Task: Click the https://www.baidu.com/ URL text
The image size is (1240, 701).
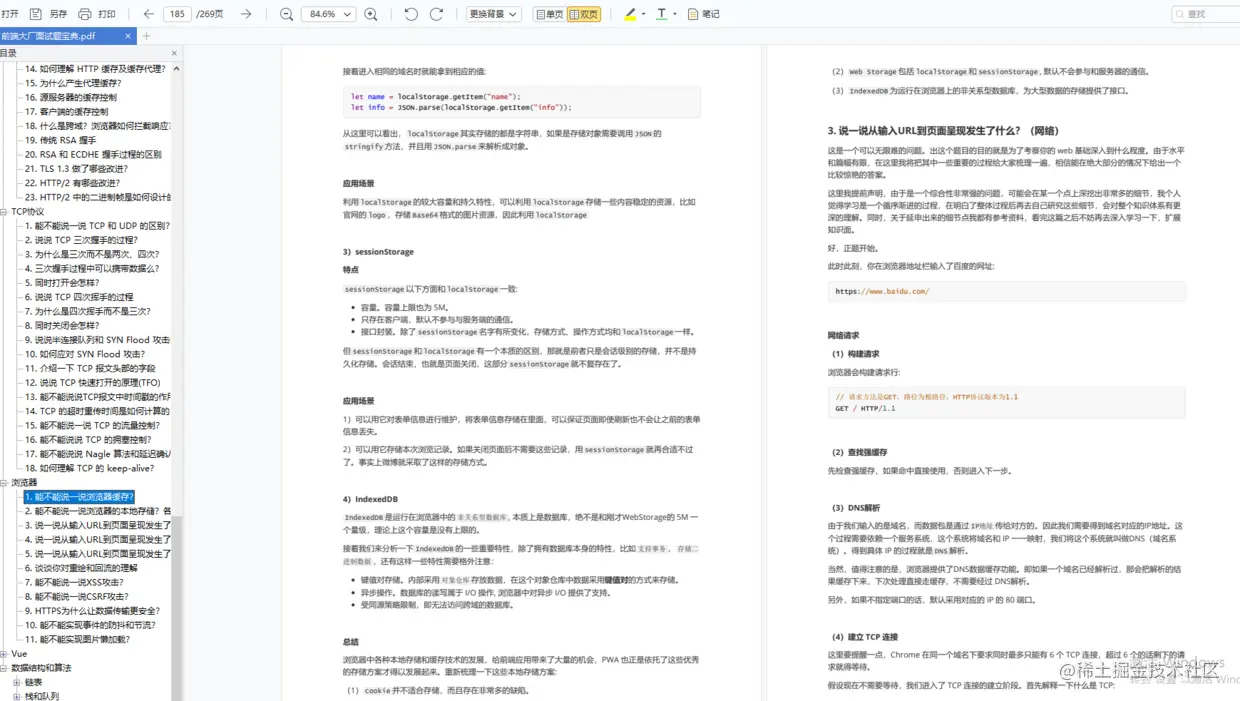Action: [x=882, y=291]
